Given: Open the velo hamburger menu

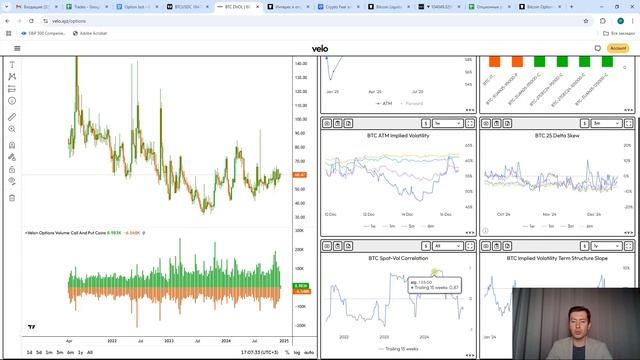Looking at the screenshot, I should pos(17,49).
